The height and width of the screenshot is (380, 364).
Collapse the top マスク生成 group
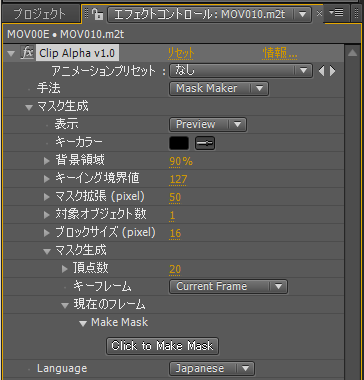[x=29, y=107]
